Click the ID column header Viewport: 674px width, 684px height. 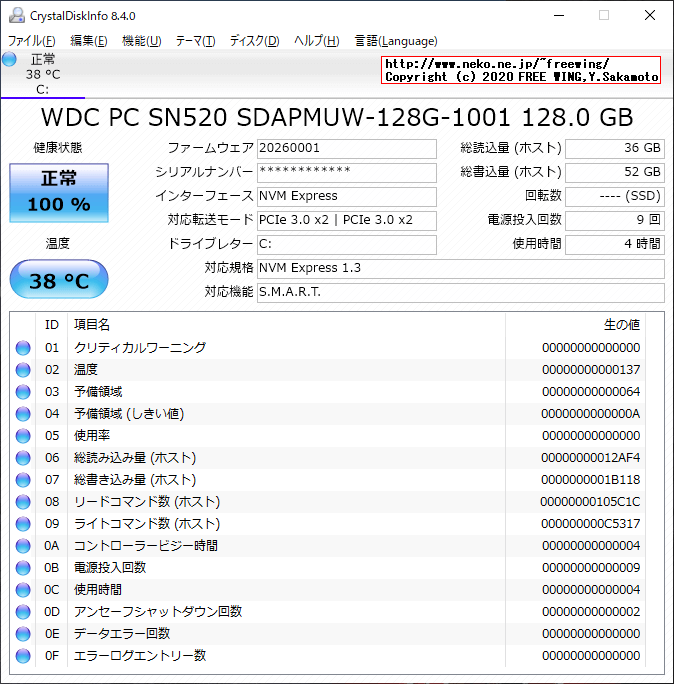click(x=51, y=325)
